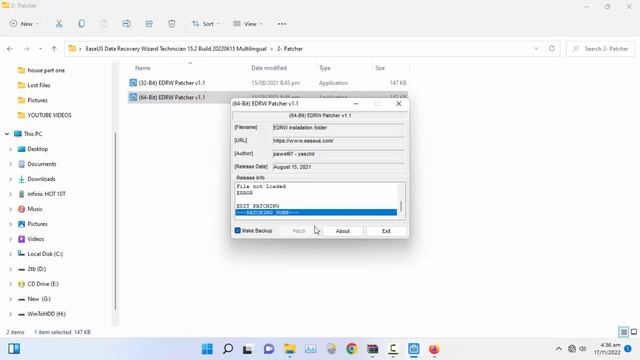This screenshot has width=640, height=360.
Task: Click the Rename icon in toolbar
Action: point(127,24)
